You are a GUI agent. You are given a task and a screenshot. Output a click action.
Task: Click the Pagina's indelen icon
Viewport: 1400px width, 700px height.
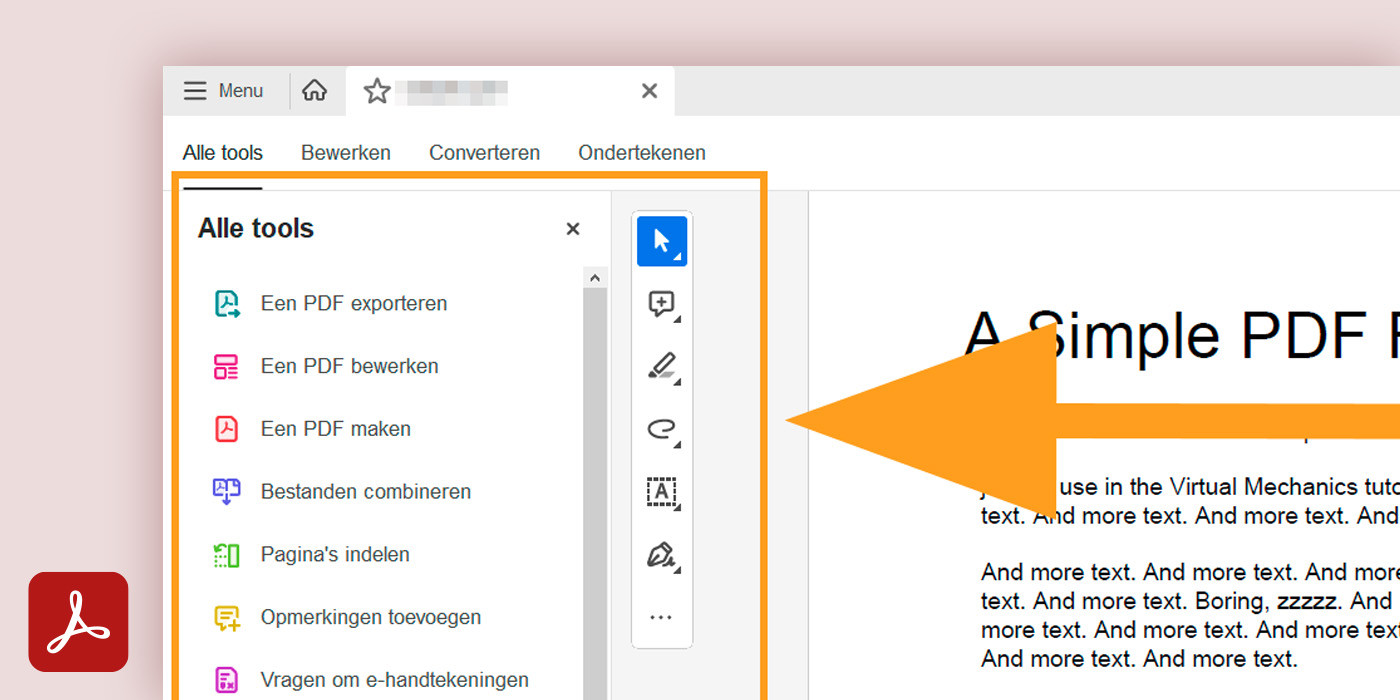pyautogui.click(x=227, y=555)
